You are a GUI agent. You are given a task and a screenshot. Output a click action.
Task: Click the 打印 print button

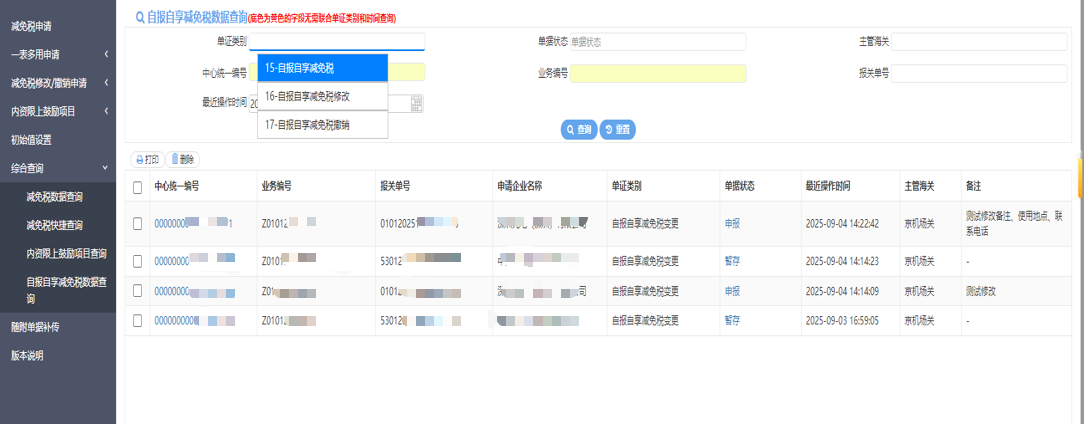coord(146,159)
